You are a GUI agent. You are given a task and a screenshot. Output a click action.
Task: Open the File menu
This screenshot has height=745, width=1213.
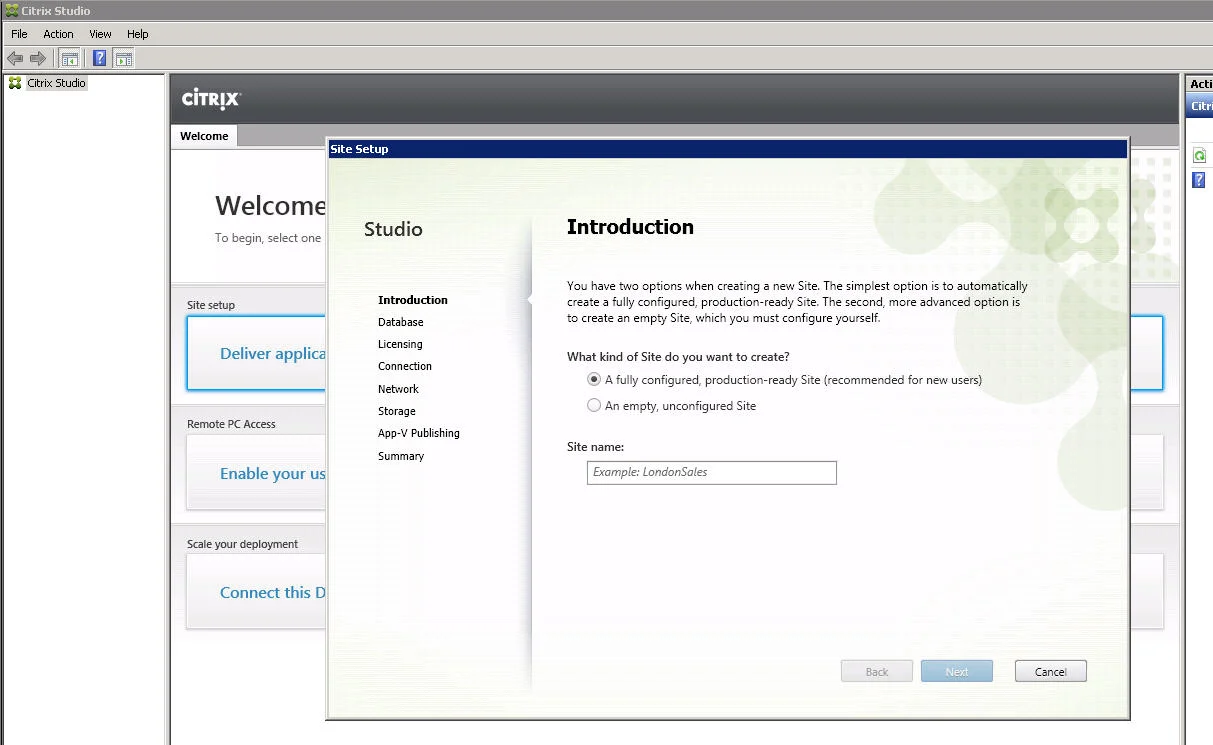(19, 34)
